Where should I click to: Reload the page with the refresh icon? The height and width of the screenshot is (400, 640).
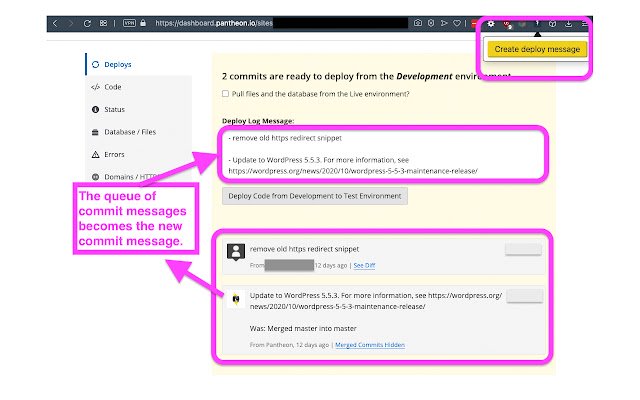tap(87, 23)
